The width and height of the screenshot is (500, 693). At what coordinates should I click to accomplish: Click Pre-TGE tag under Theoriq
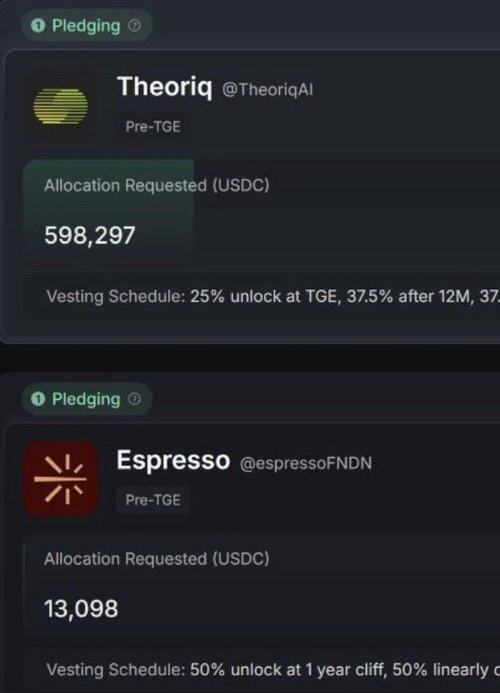click(153, 127)
